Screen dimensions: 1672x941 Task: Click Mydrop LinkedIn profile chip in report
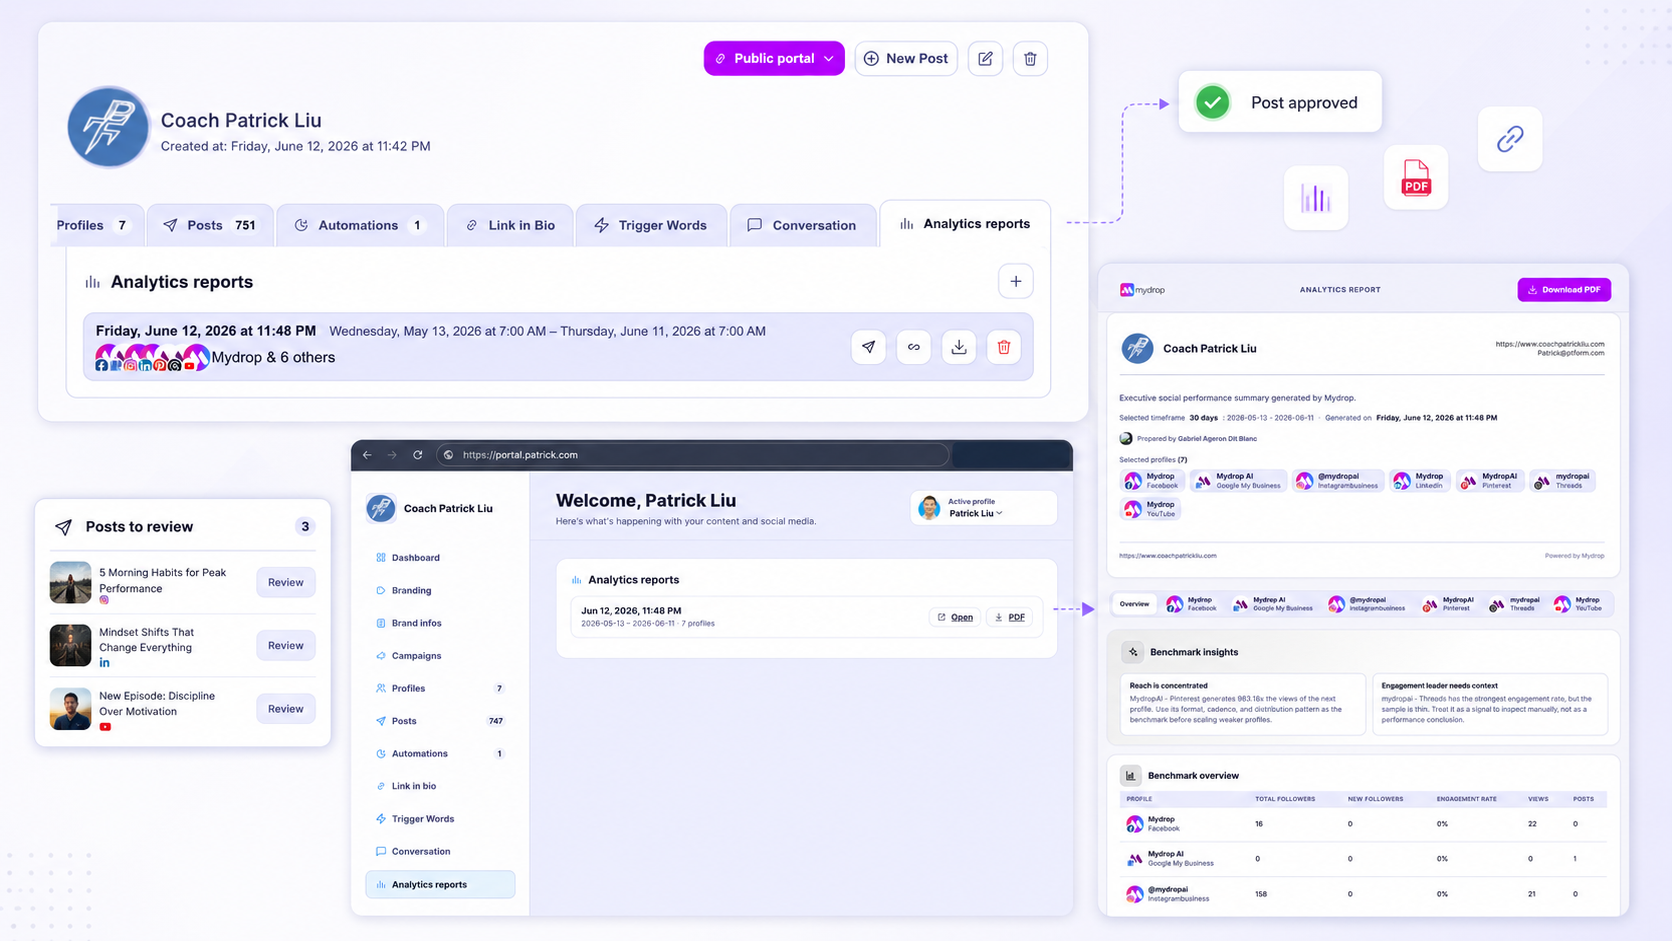(1421, 481)
